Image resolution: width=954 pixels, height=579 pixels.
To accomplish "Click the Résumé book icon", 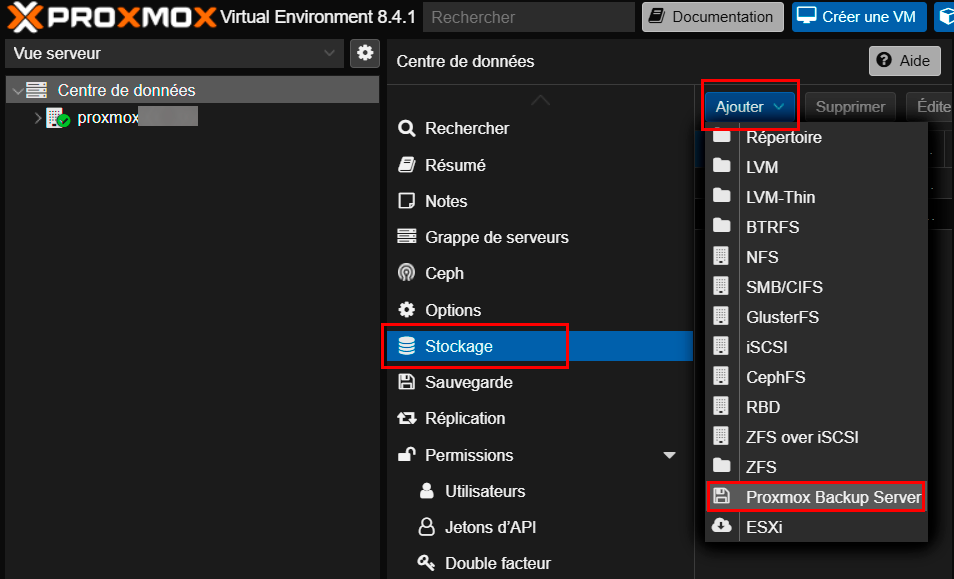I will point(406,165).
